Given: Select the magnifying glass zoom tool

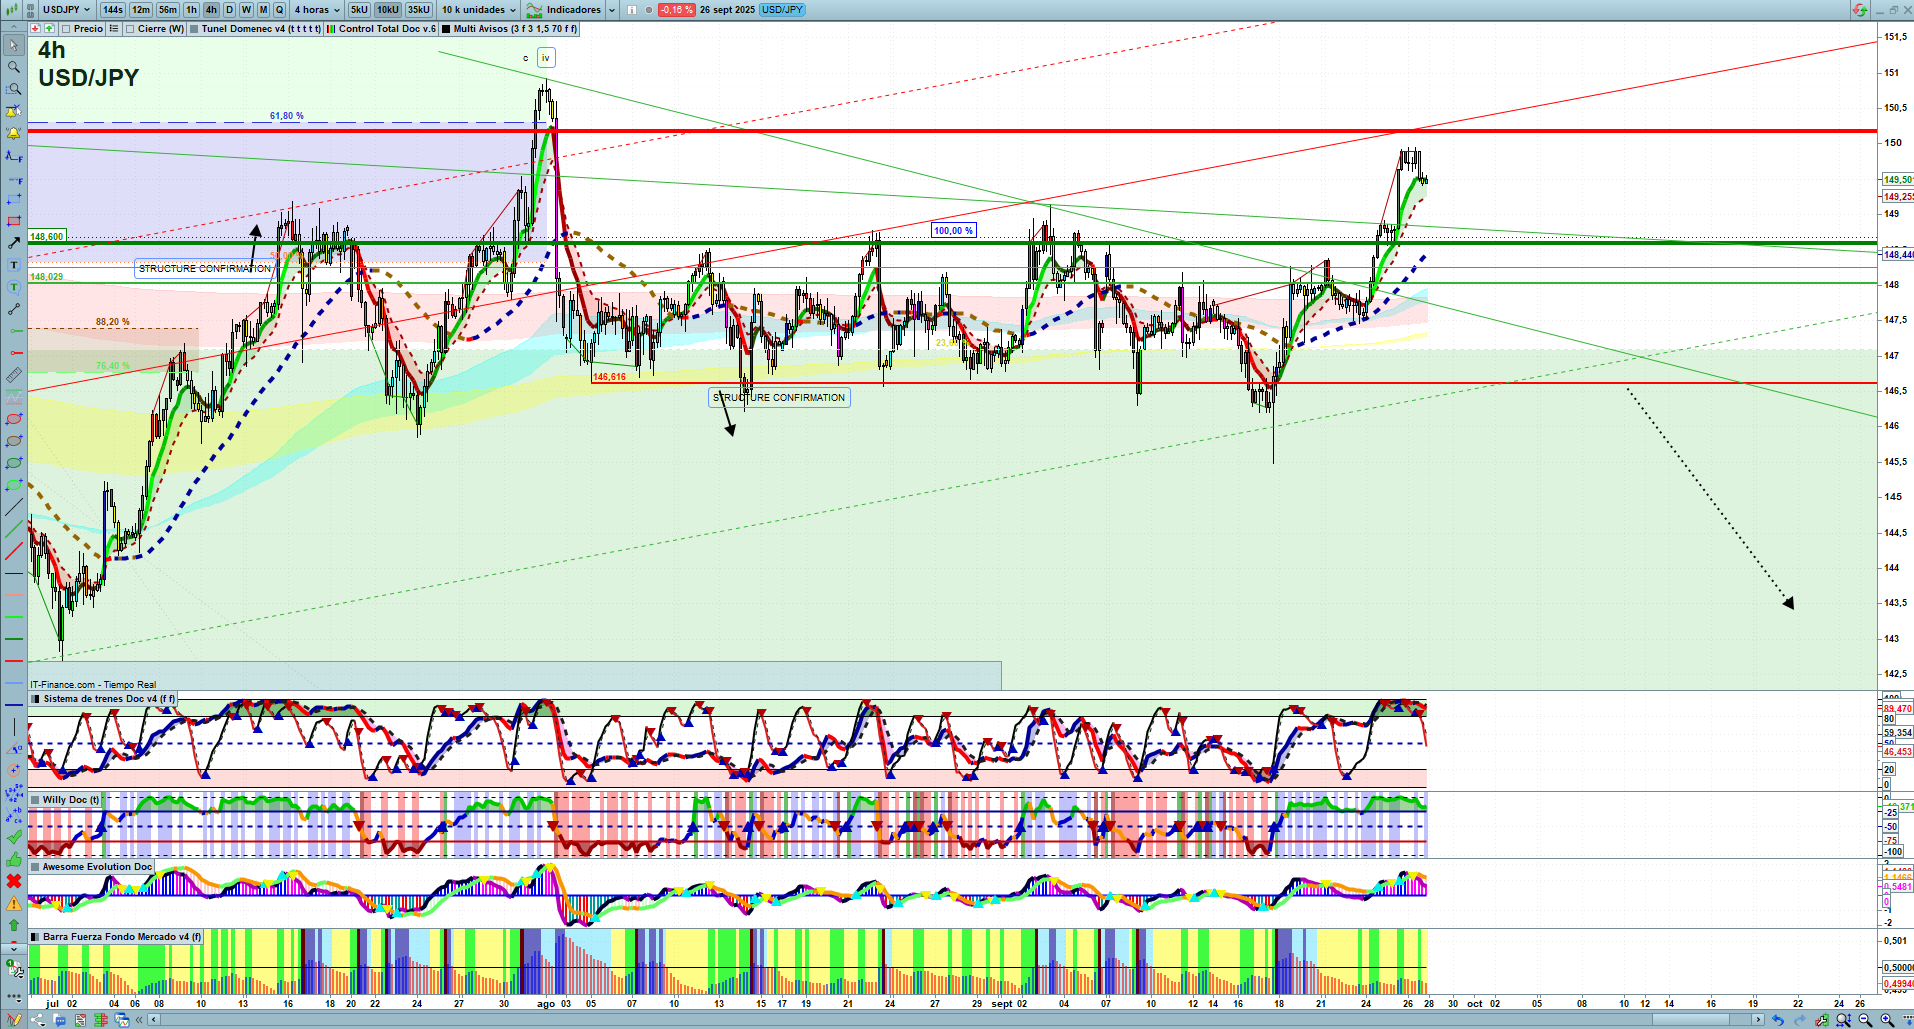Looking at the screenshot, I should 14,67.
